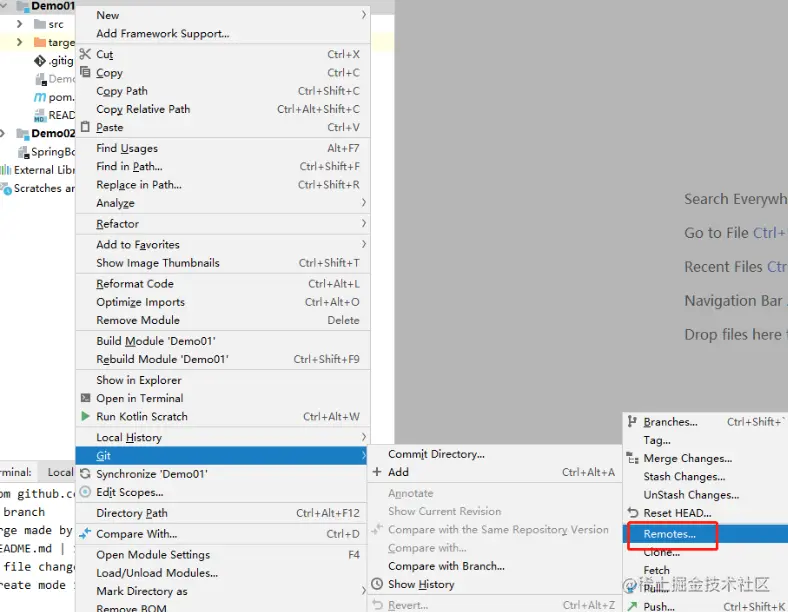Select Reformat Code entry
788x612 pixels.
pyautogui.click(x=223, y=283)
